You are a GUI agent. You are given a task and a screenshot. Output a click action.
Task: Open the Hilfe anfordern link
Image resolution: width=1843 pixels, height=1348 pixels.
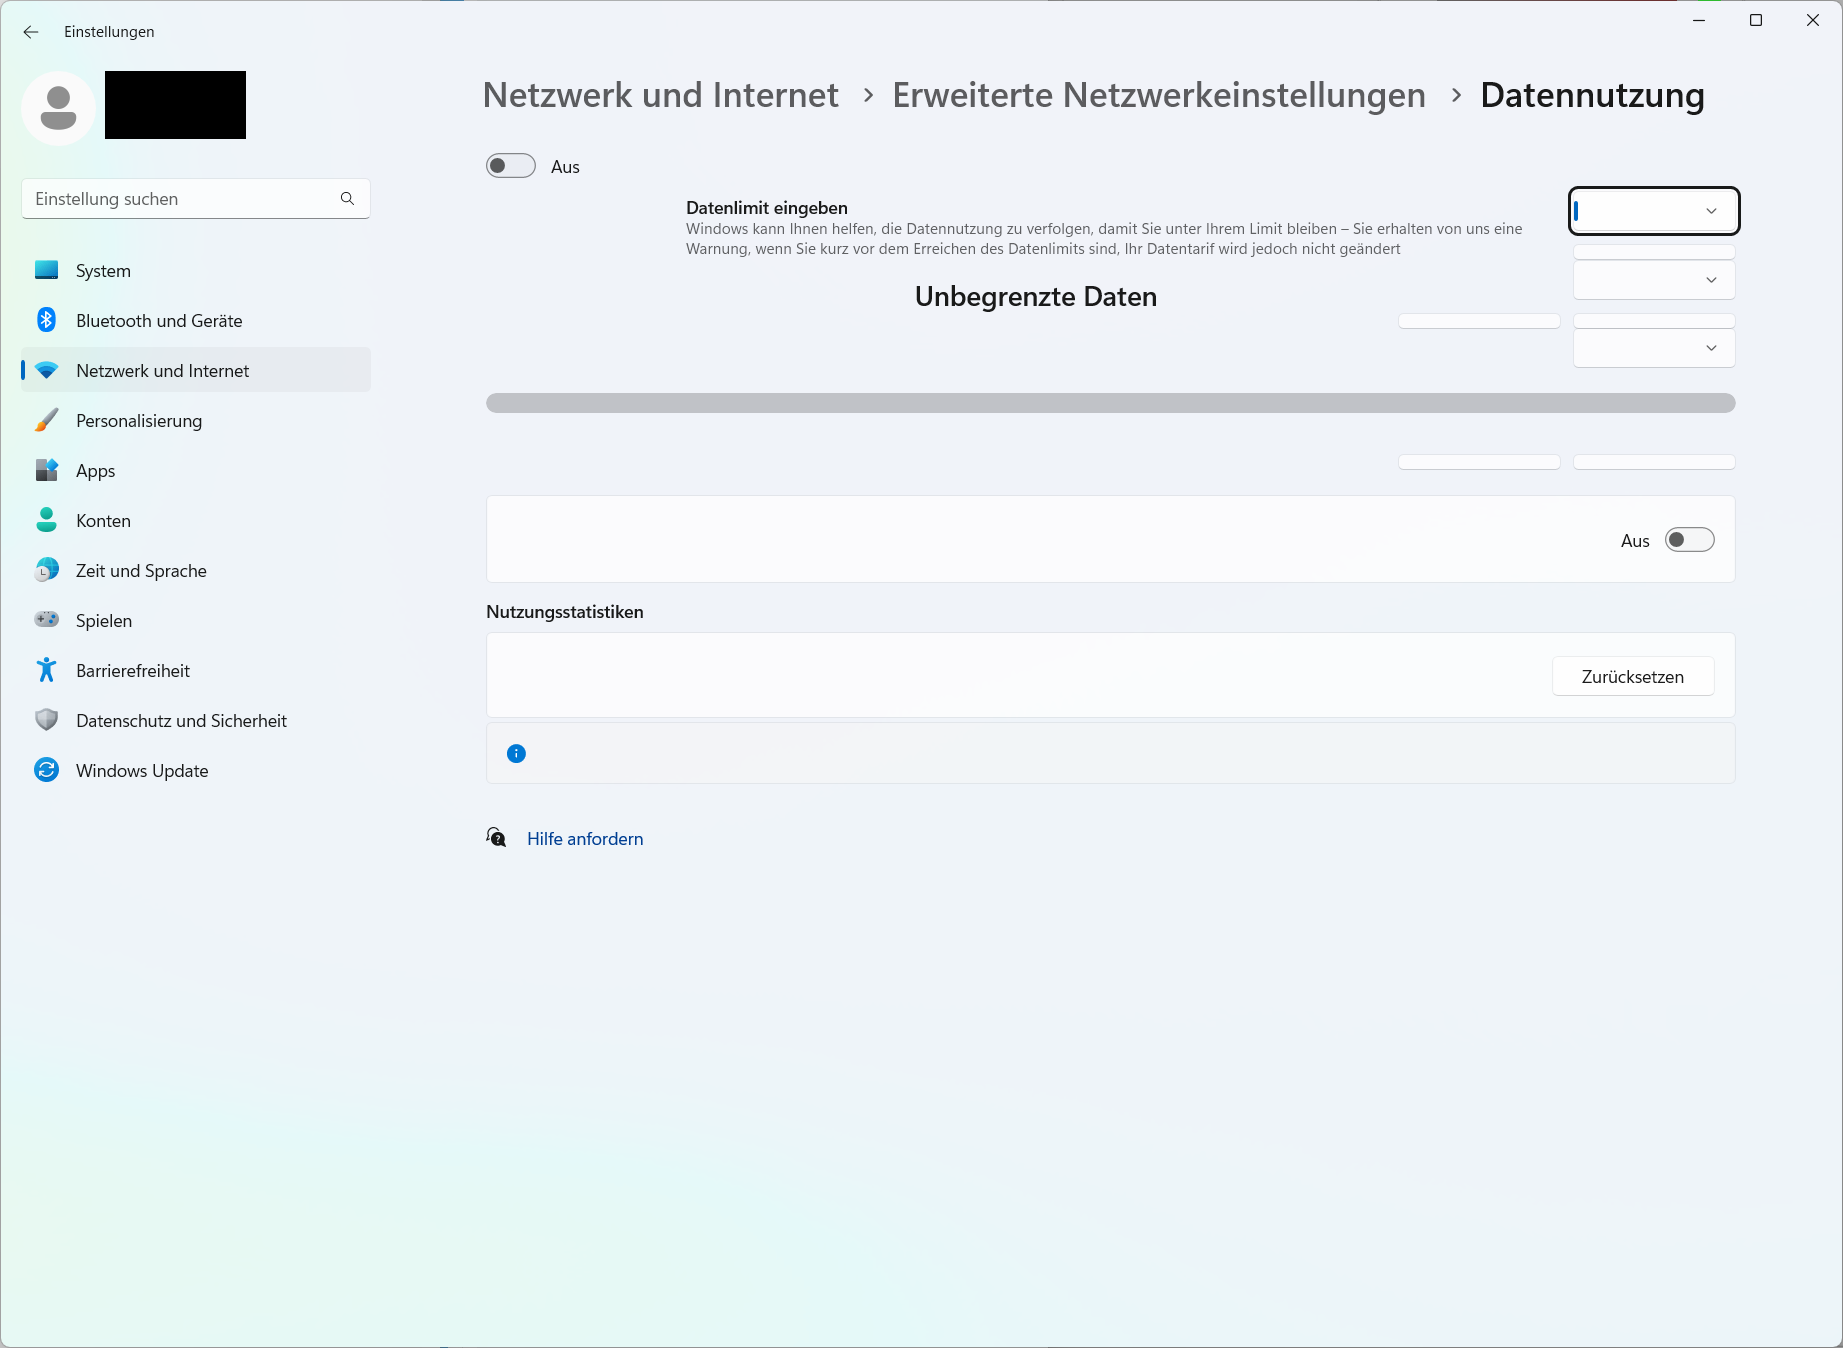coord(585,839)
